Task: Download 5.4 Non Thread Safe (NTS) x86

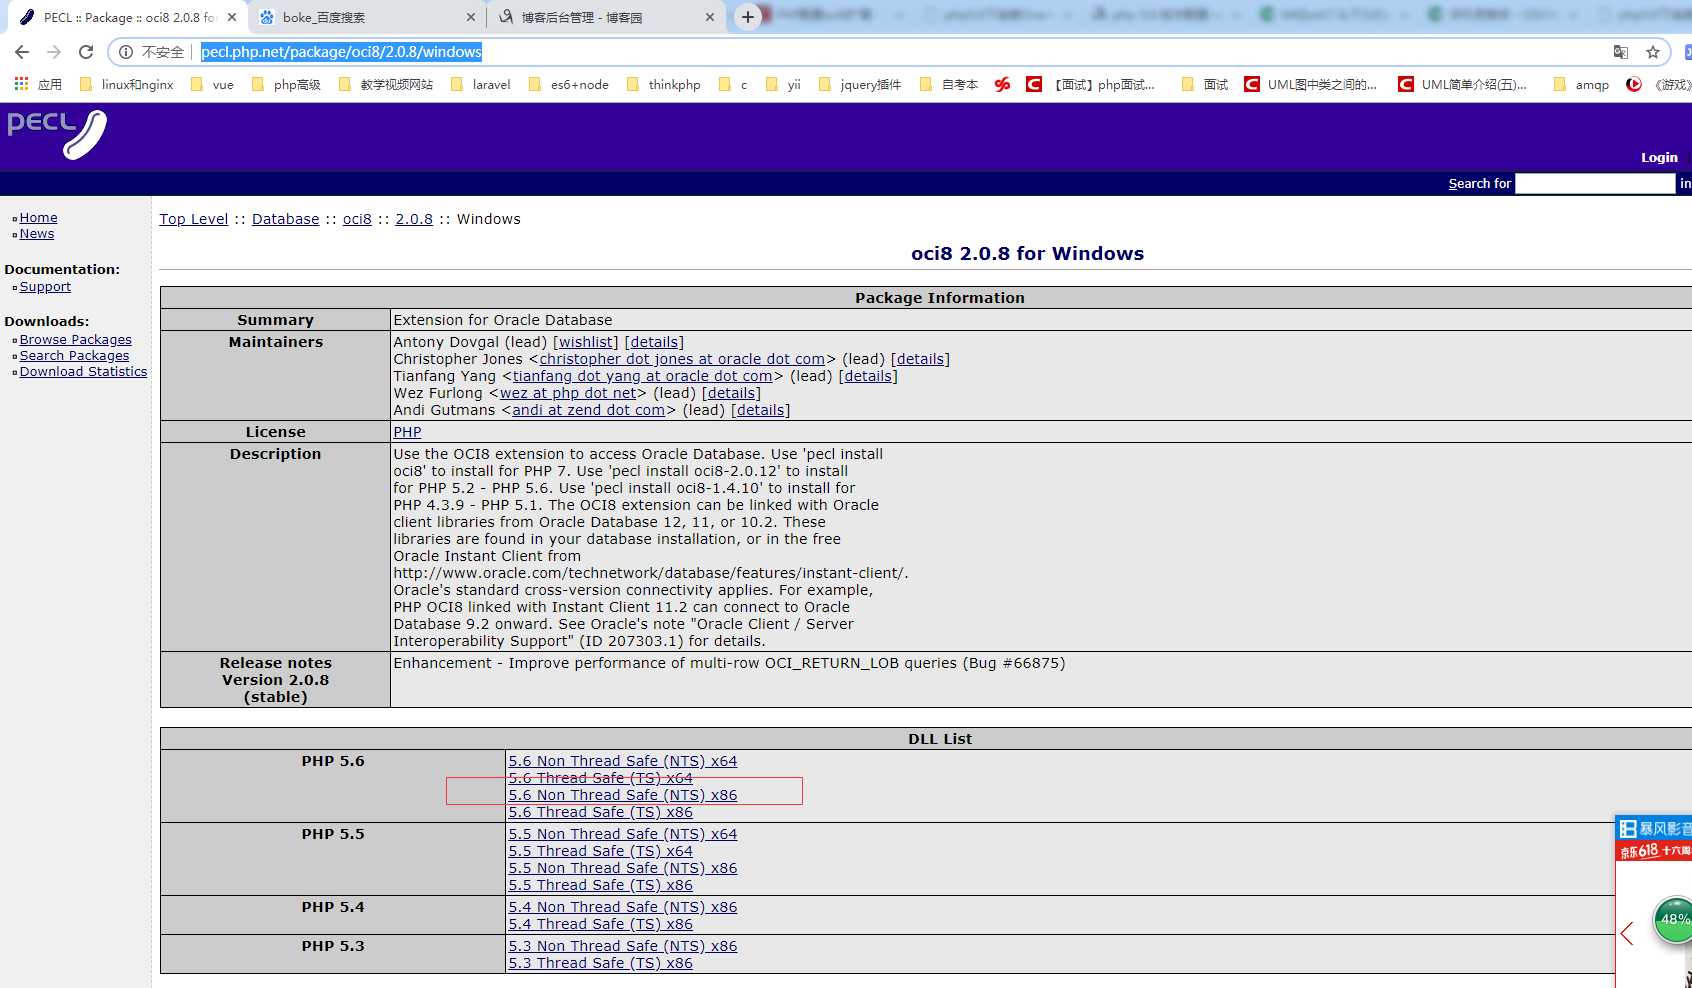Action: pyautogui.click(x=623, y=907)
